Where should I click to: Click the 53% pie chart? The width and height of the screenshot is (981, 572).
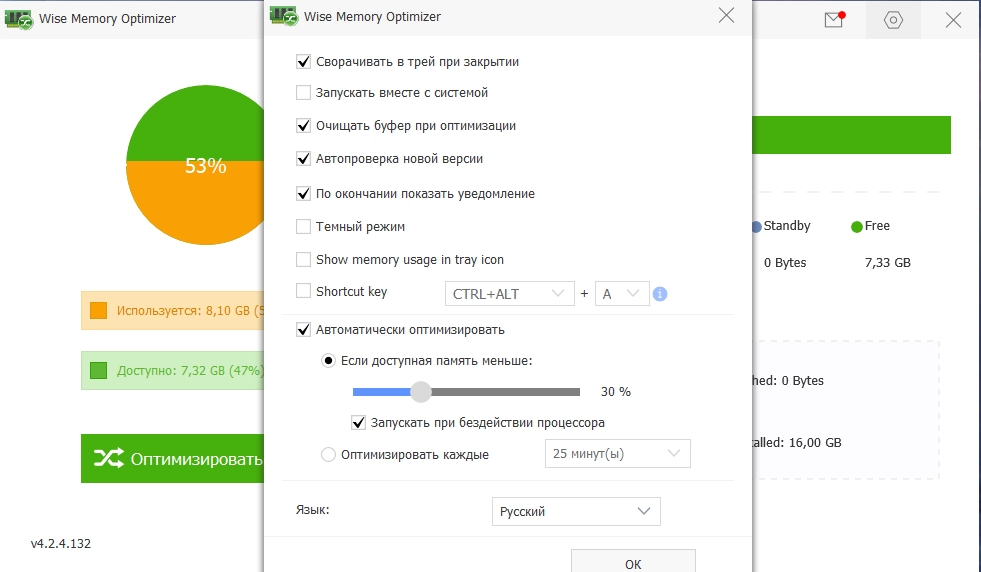(195, 165)
